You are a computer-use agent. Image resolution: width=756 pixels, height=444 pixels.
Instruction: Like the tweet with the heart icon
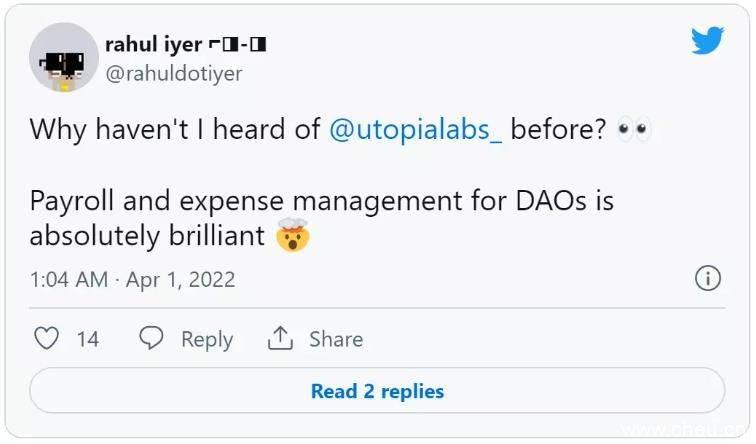tap(47, 339)
